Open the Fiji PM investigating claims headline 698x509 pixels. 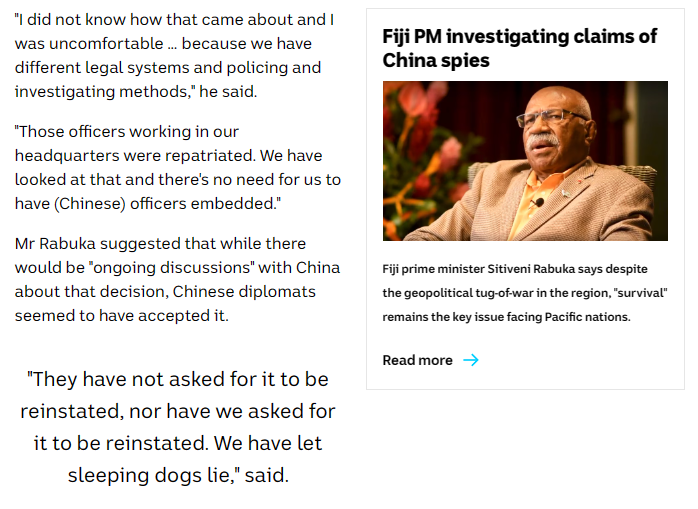[x=519, y=48]
